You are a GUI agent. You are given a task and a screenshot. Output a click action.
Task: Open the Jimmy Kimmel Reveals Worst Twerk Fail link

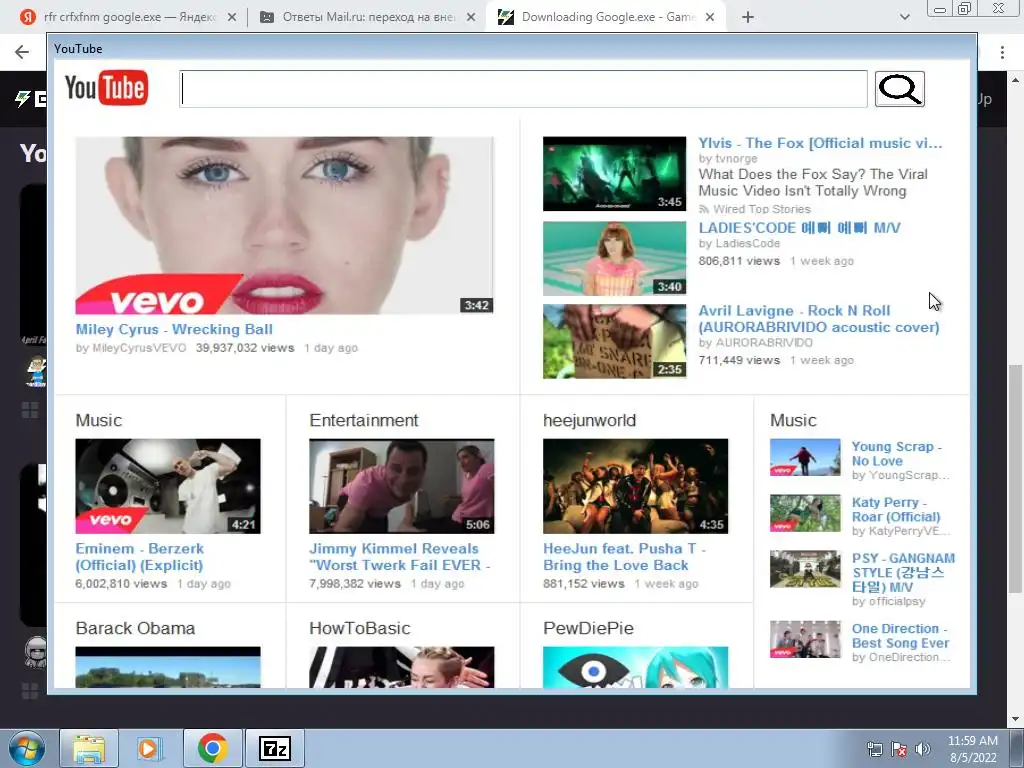(x=399, y=557)
